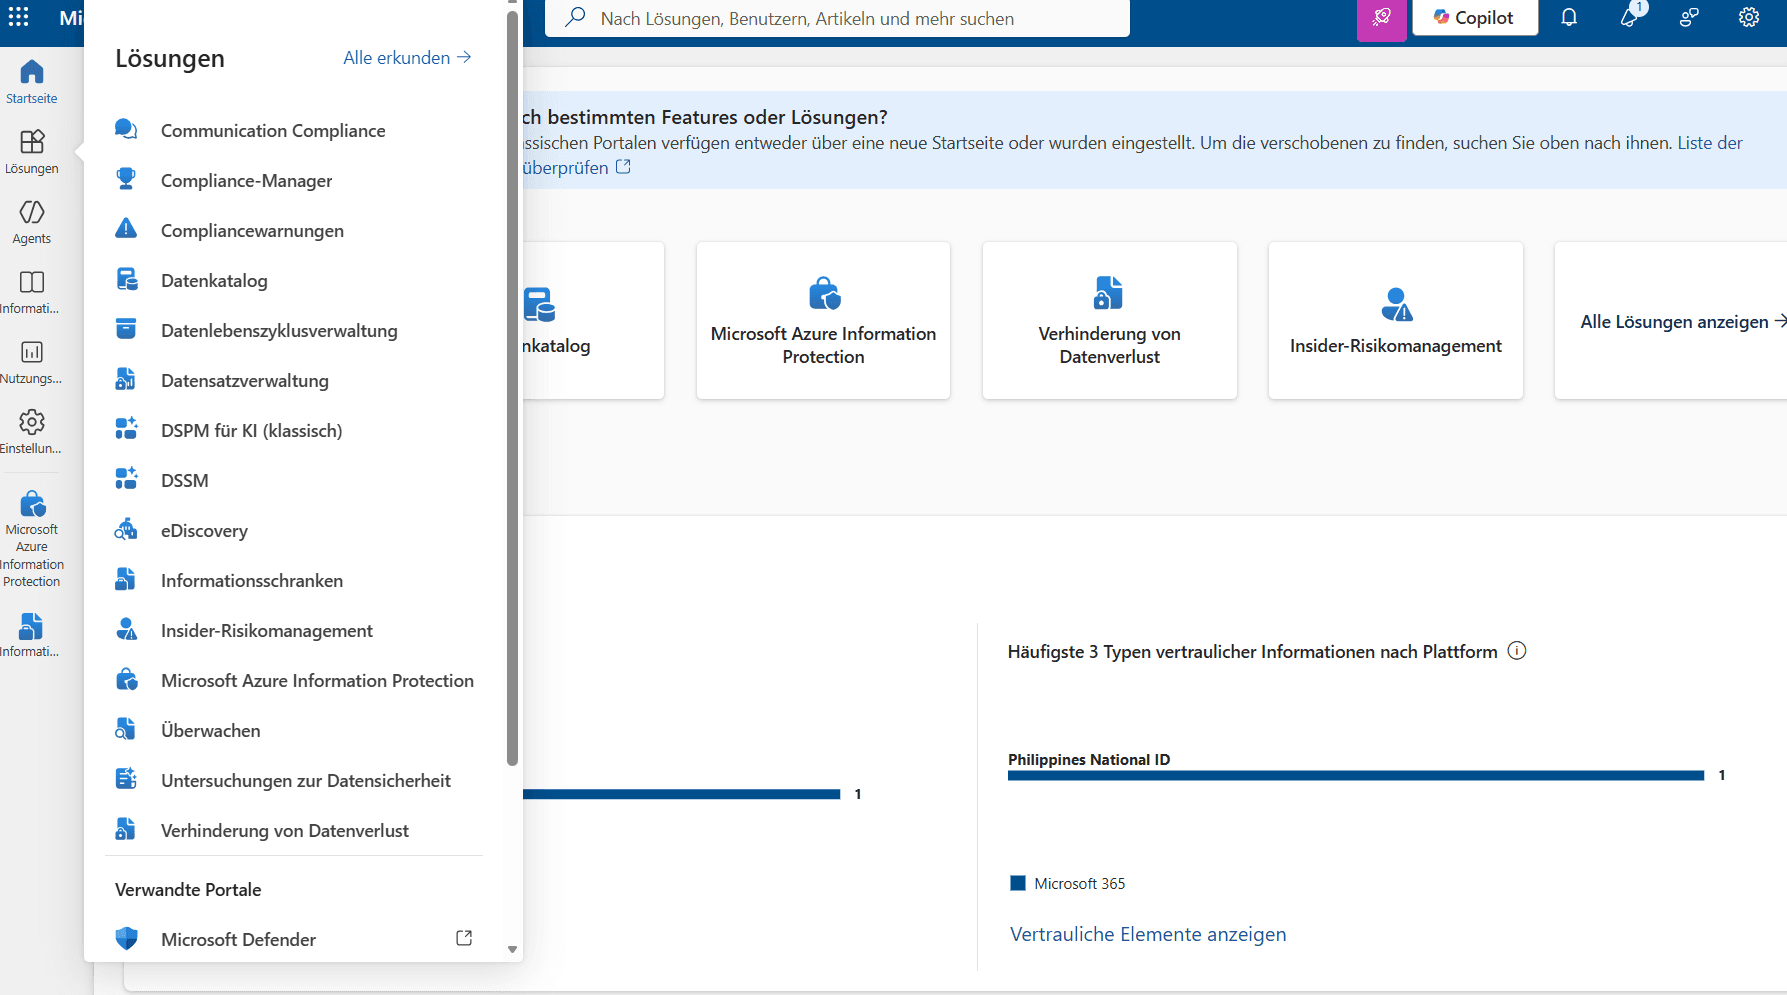Click the Verhinderung von Datenverlust card
This screenshot has width=1787, height=995.
(1109, 320)
